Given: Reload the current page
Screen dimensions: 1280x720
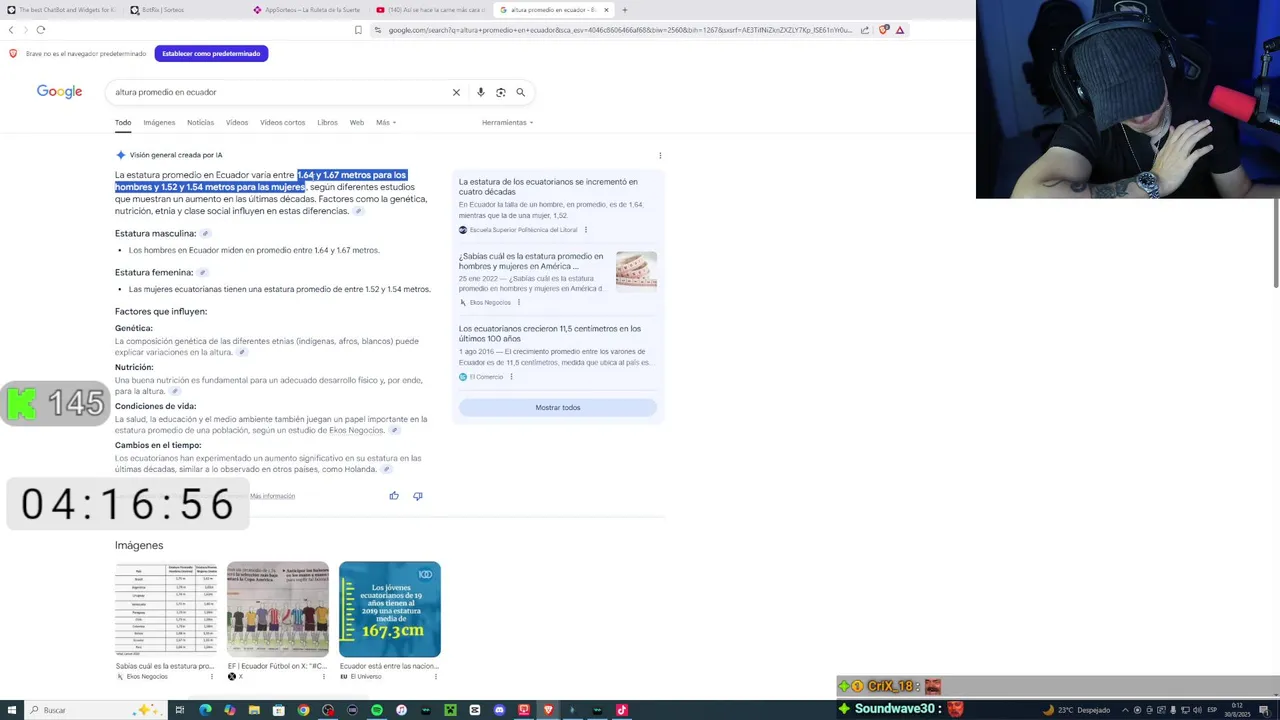Looking at the screenshot, I should 40,30.
